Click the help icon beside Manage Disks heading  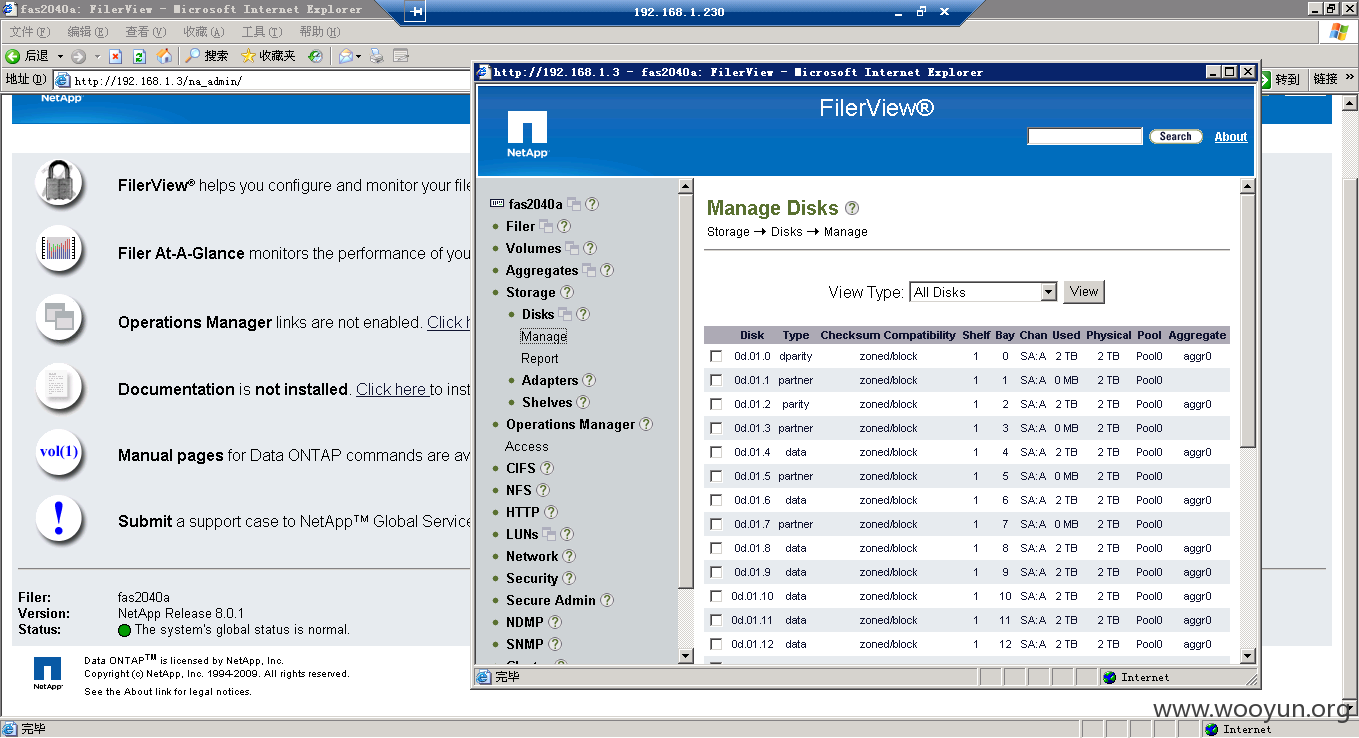pyautogui.click(x=852, y=208)
